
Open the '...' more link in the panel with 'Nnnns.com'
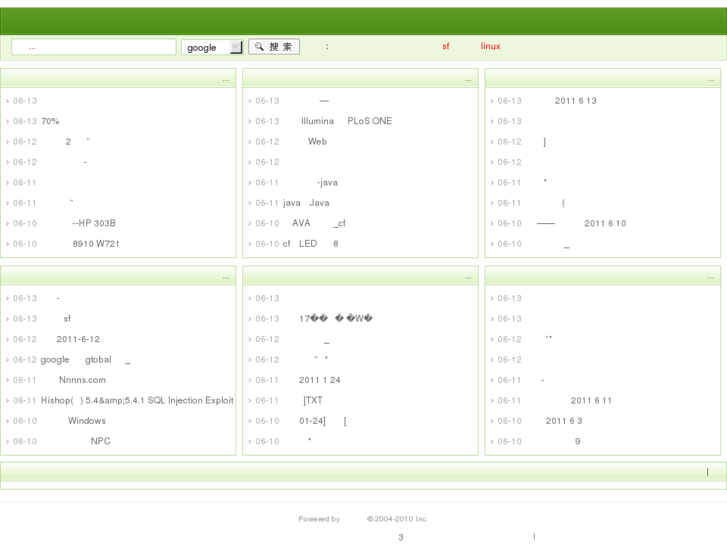coord(226,278)
